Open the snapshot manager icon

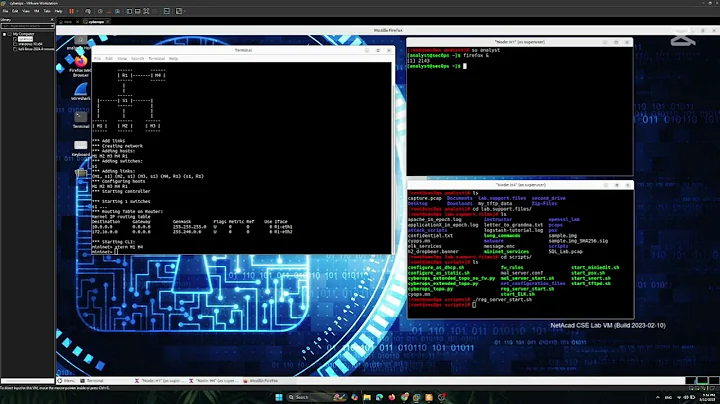(x=118, y=11)
